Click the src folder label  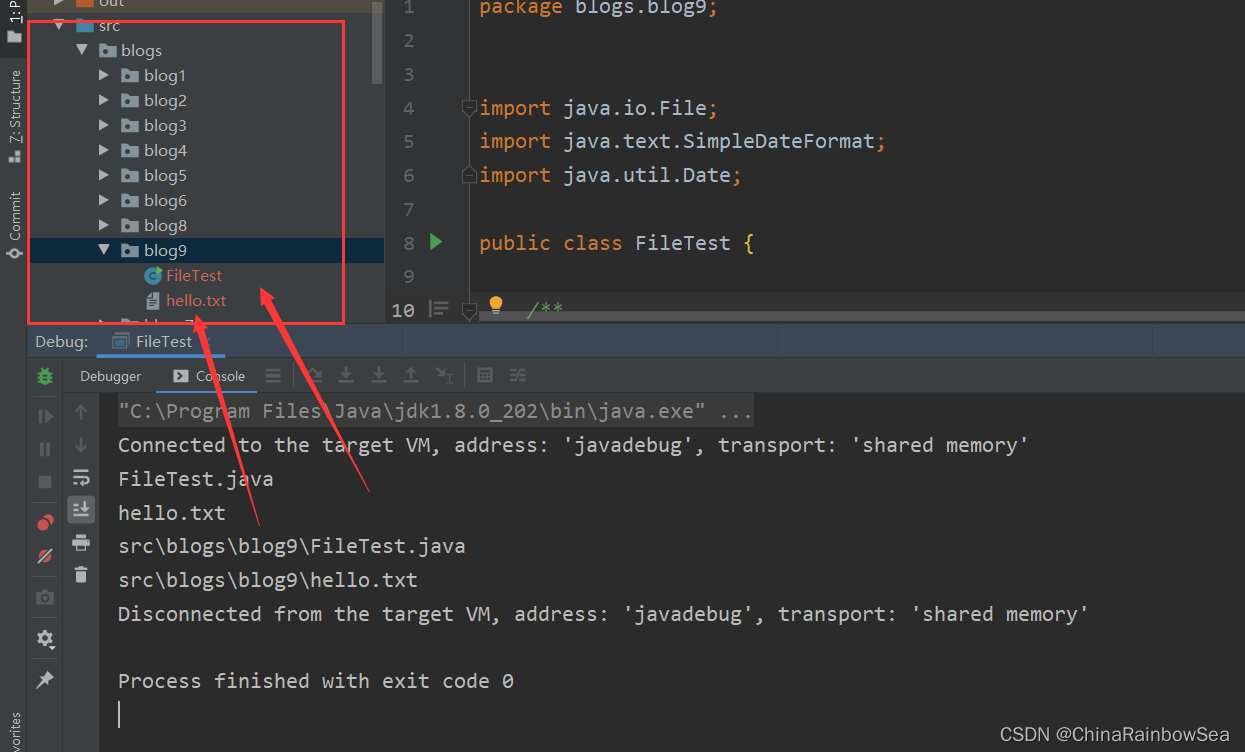[x=109, y=25]
